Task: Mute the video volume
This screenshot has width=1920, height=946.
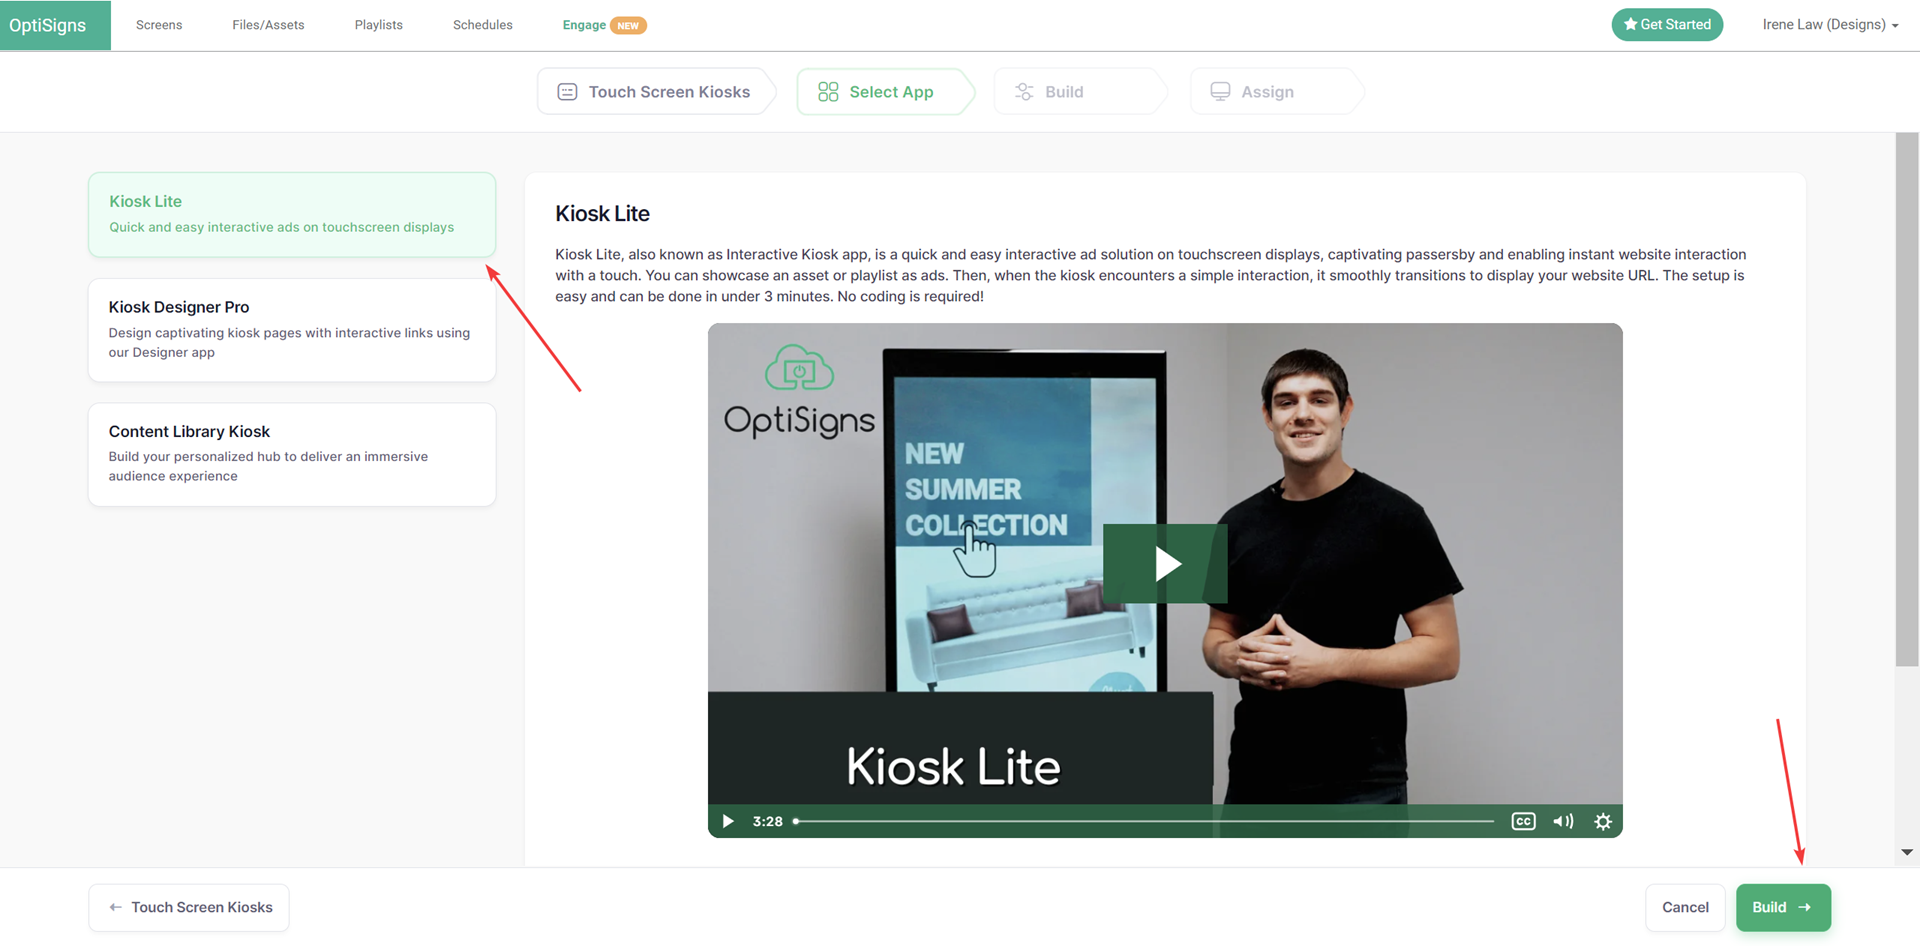Action: 1563,821
